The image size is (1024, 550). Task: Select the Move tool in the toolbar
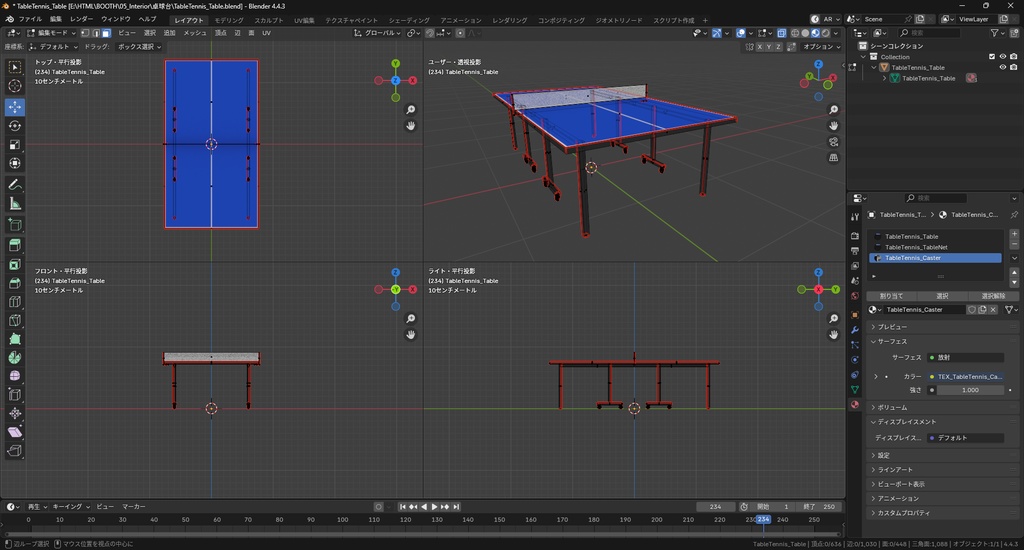15,106
